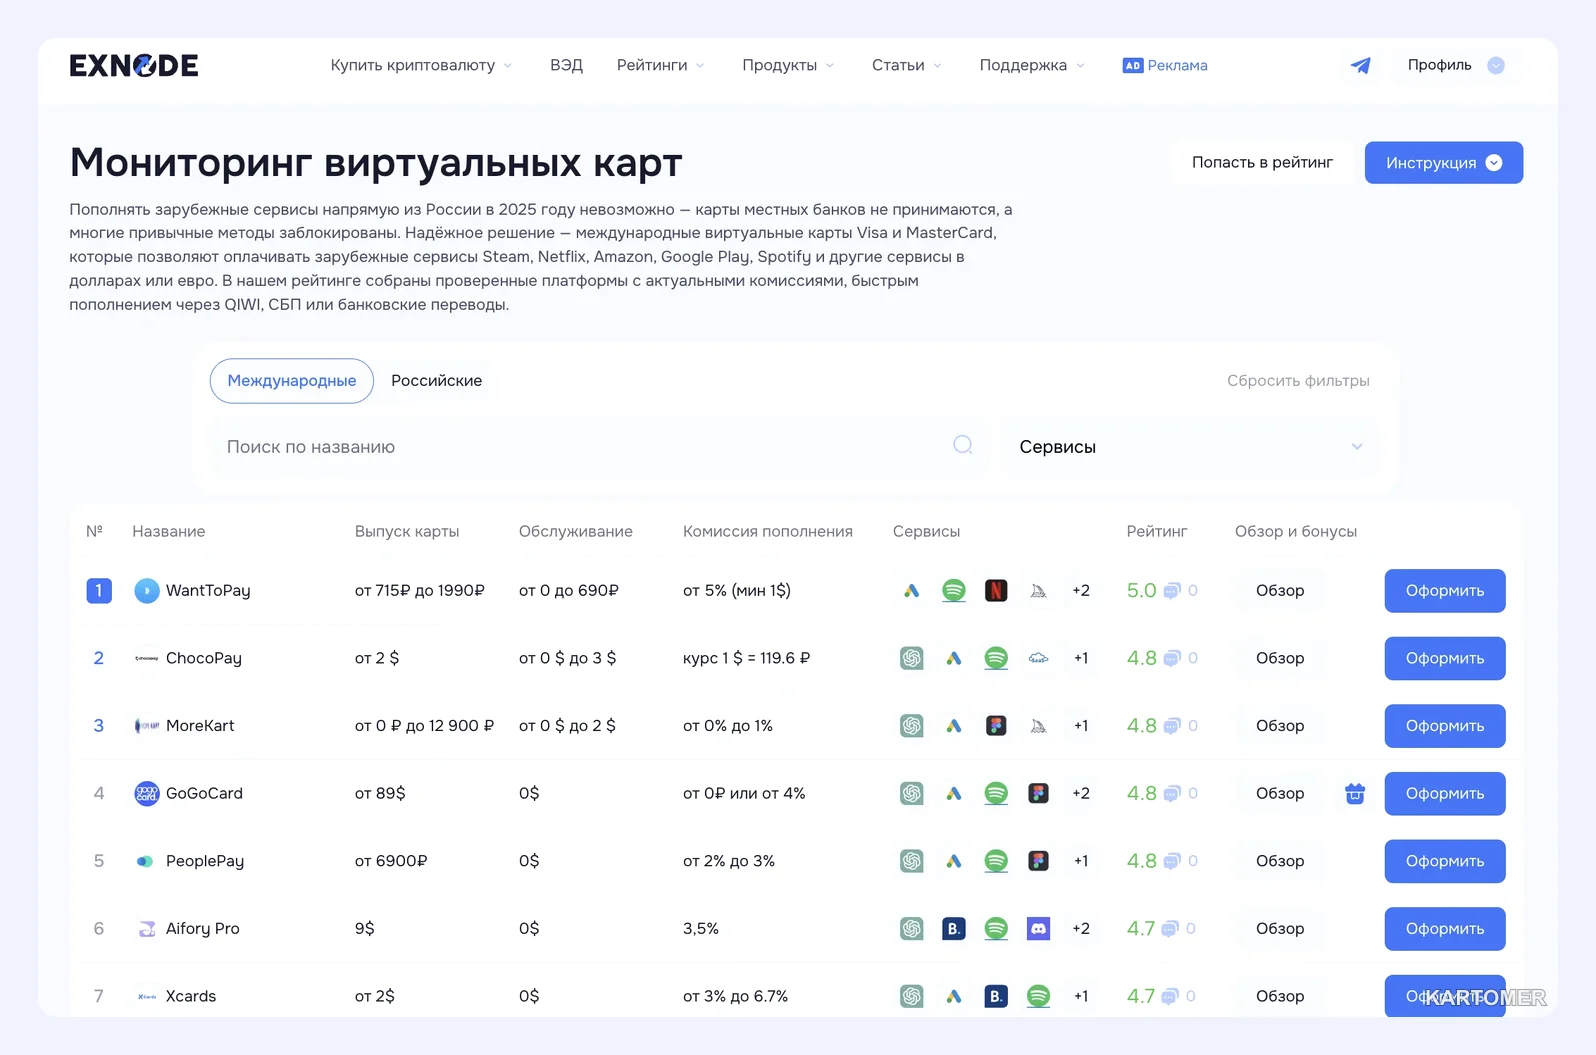Click Google Ads icon in PeoplePay row
The image size is (1596, 1055).
(954, 860)
